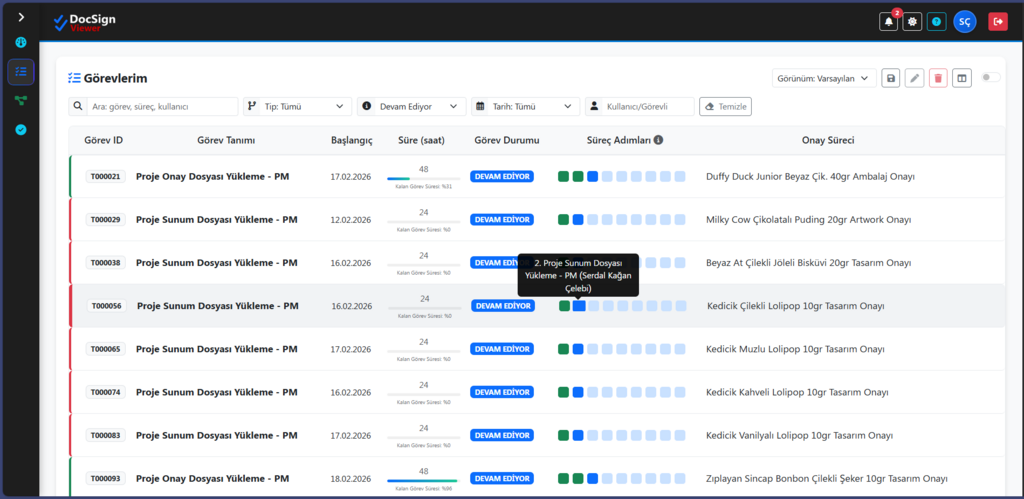Select the tasks list item in sidebar
The height and width of the screenshot is (499, 1024).
click(21, 72)
